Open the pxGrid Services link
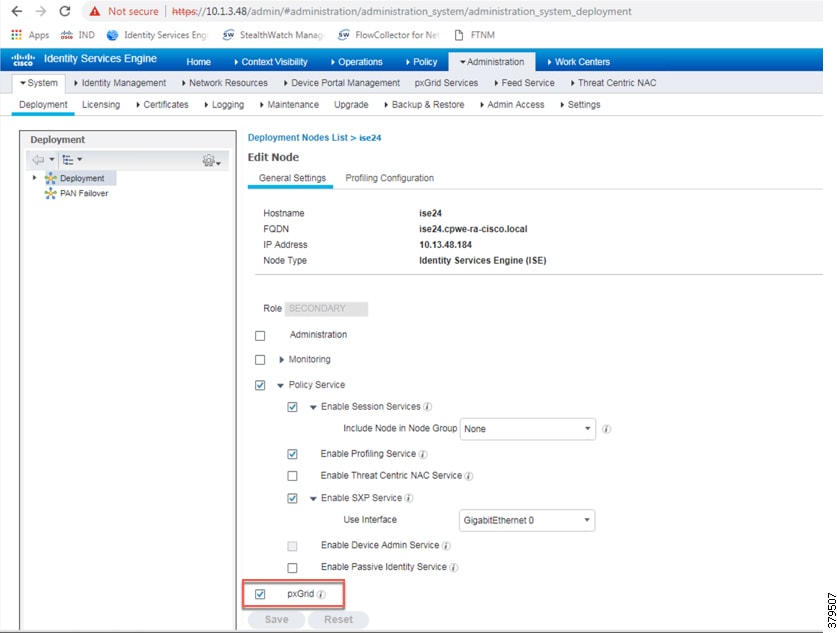Image resolution: width=837 pixels, height=633 pixels. point(446,83)
